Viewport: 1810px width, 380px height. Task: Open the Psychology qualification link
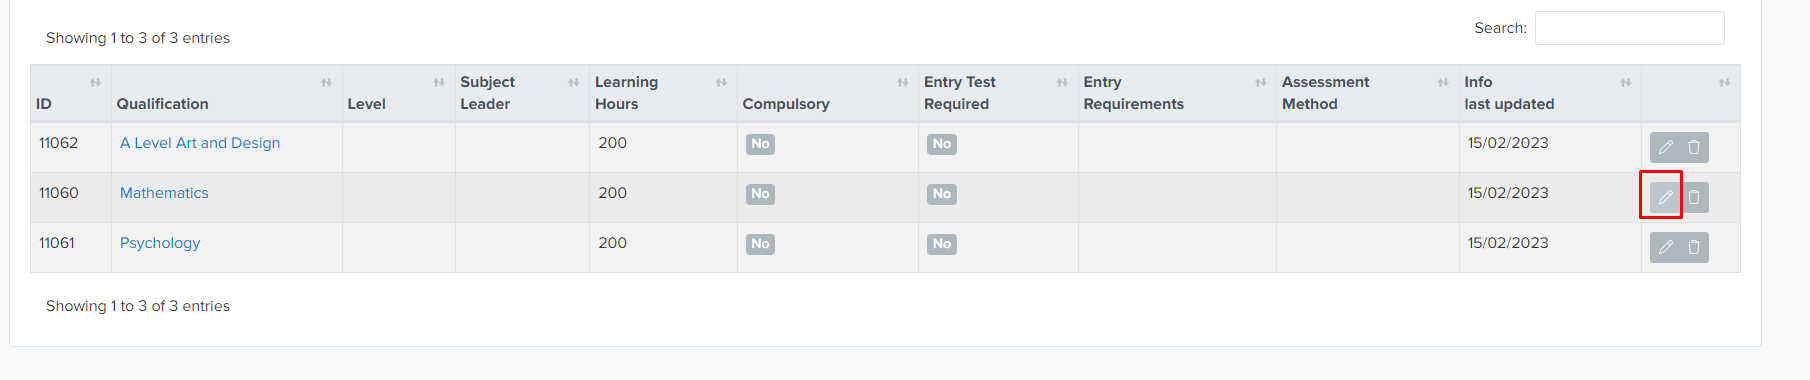[x=160, y=243]
